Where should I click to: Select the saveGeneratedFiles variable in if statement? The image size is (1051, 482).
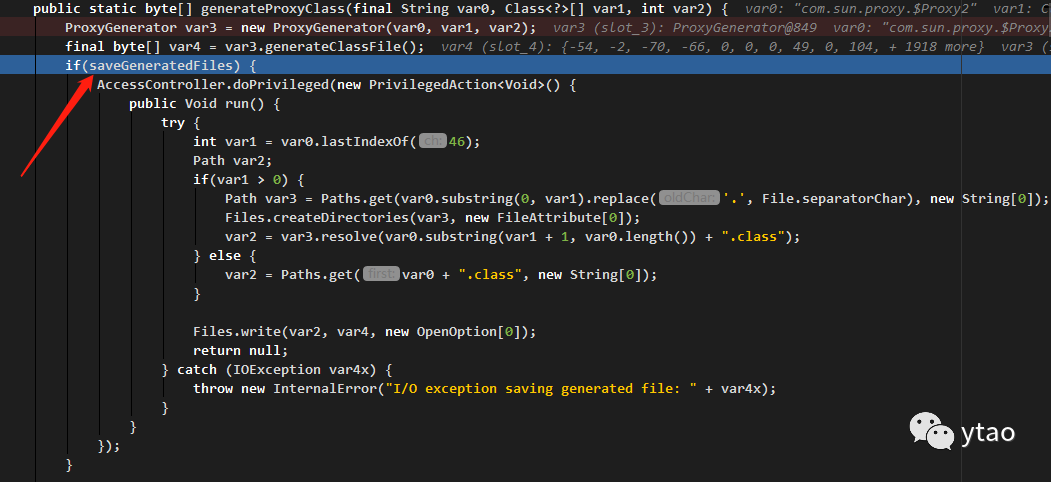coord(164,66)
